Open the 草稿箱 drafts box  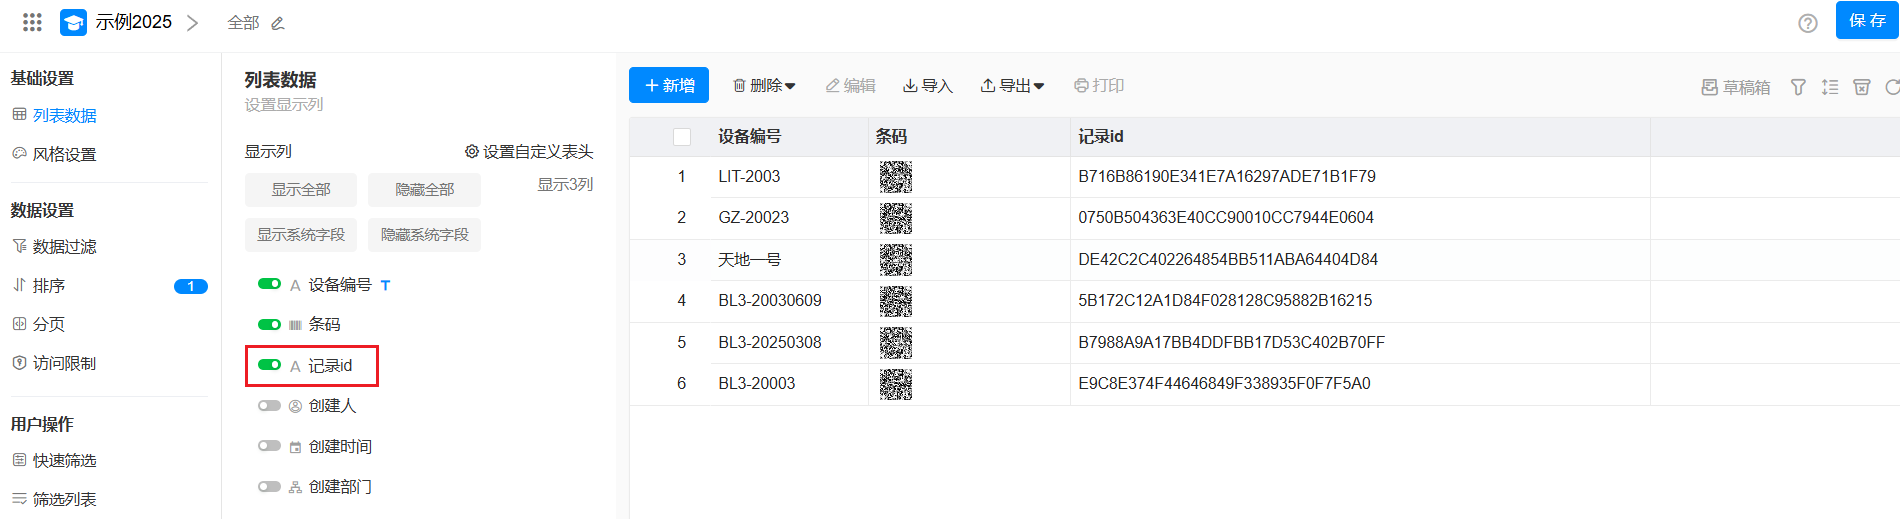(x=1736, y=87)
